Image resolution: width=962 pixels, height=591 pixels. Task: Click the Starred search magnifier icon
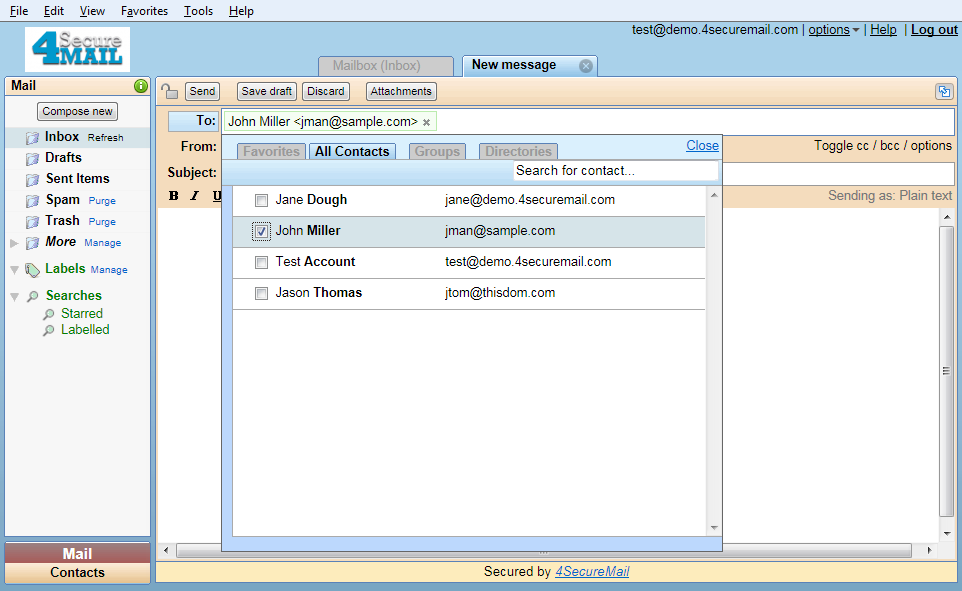49,314
